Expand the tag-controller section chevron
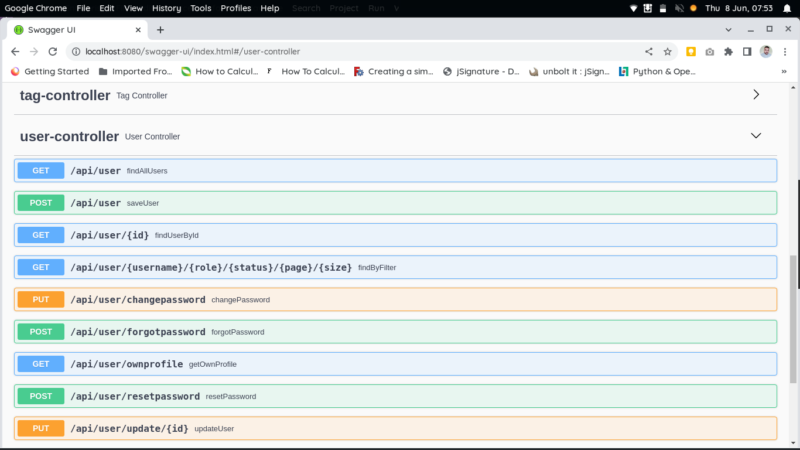The height and width of the screenshot is (450, 800). tap(756, 95)
